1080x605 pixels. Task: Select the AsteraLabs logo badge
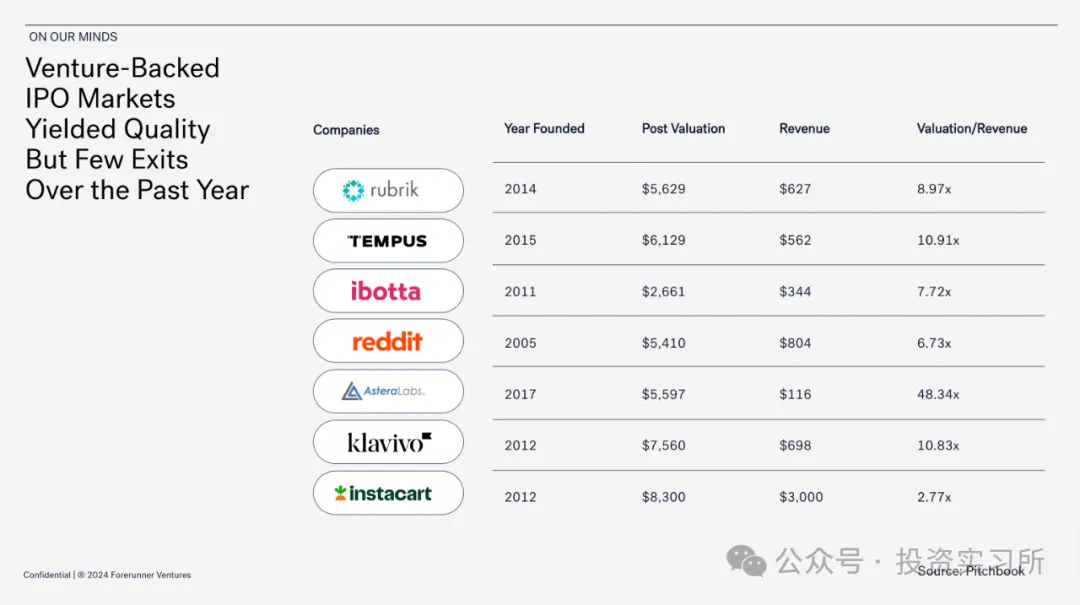tap(388, 391)
